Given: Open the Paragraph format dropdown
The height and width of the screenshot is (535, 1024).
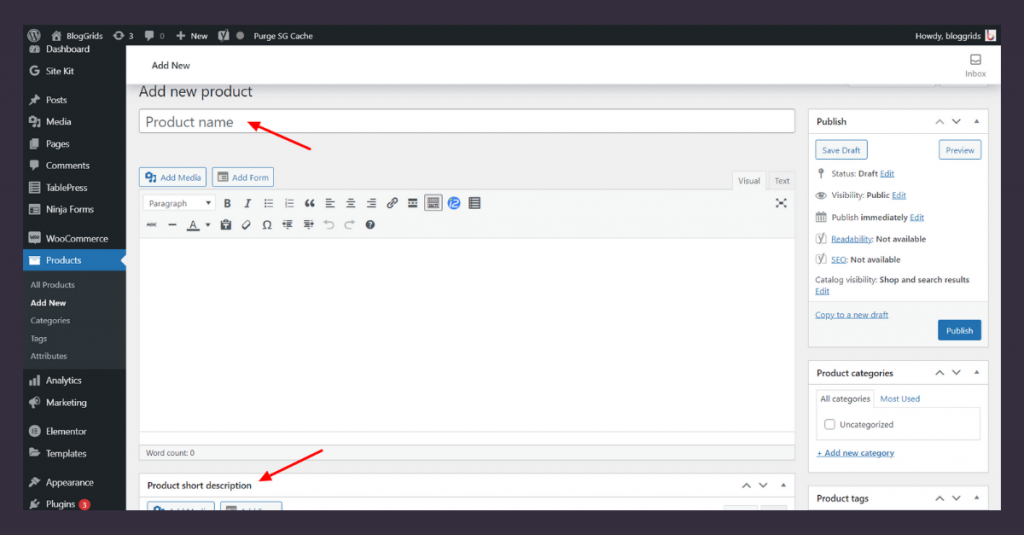Looking at the screenshot, I should [x=180, y=203].
